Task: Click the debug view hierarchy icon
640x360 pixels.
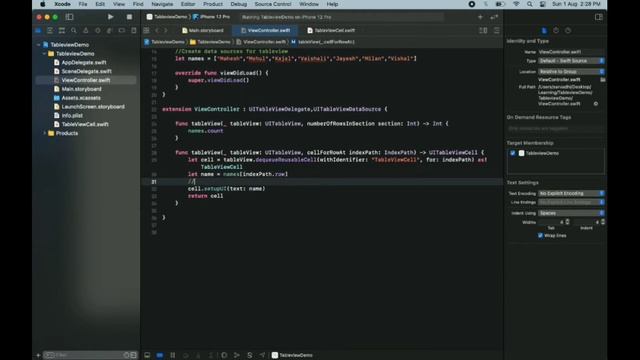Action: [x=224, y=355]
